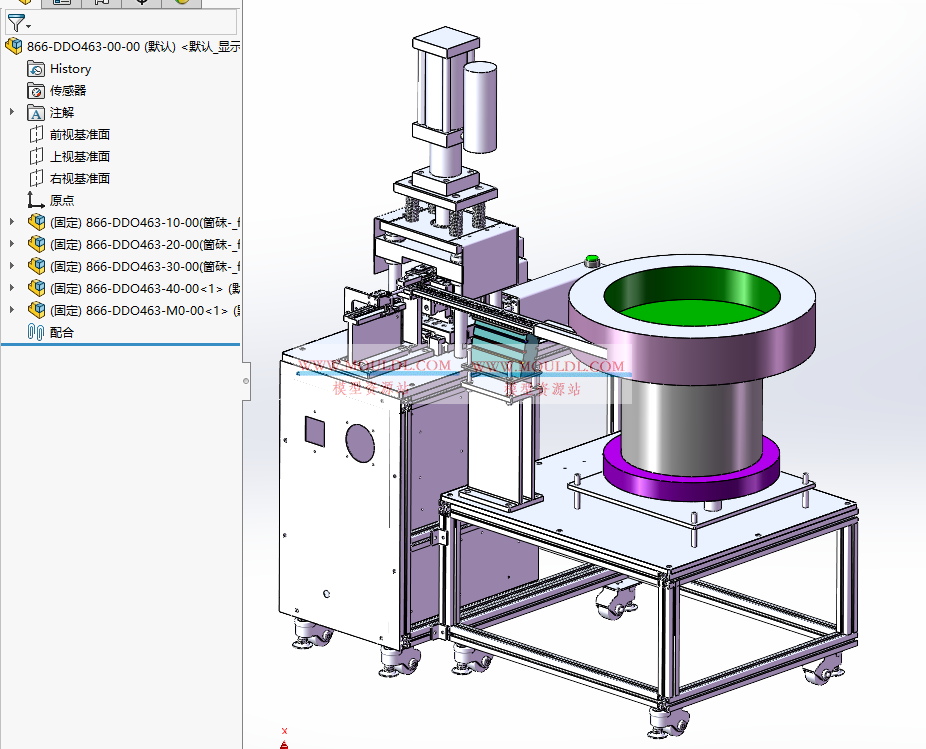Open the DisplayManager colored-sphere tab icon
The height and width of the screenshot is (749, 926).
click(x=181, y=3)
